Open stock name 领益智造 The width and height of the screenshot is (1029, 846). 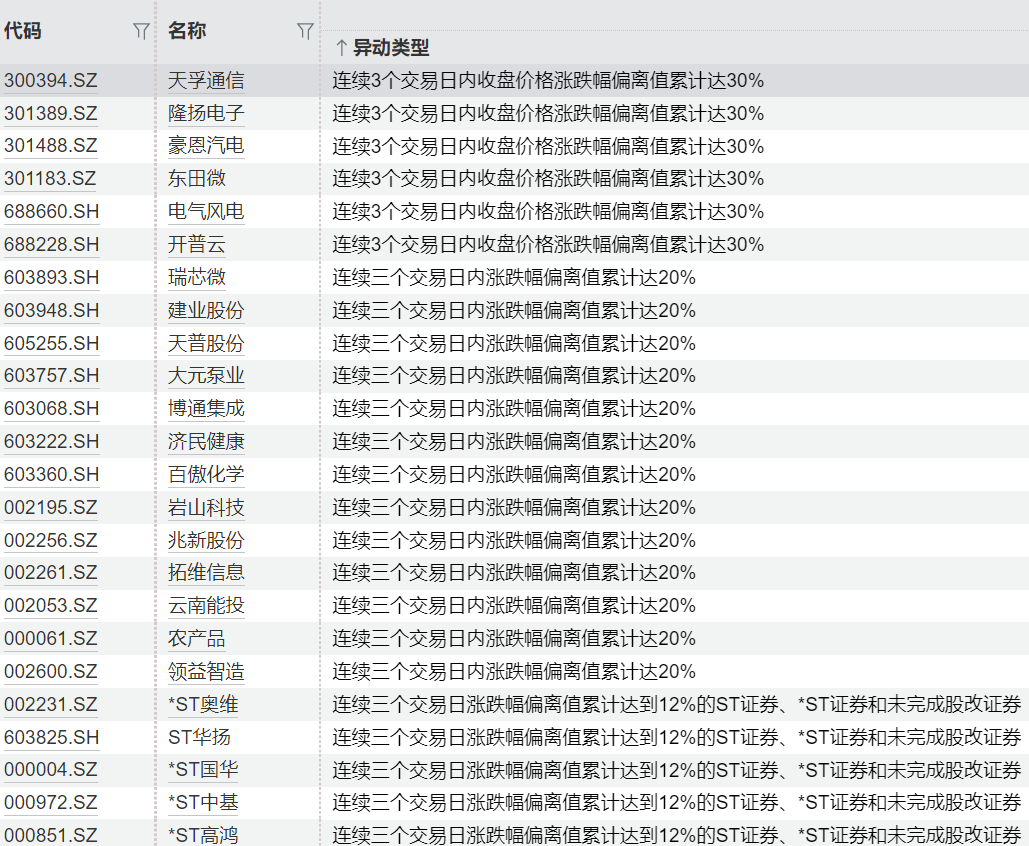click(206, 671)
